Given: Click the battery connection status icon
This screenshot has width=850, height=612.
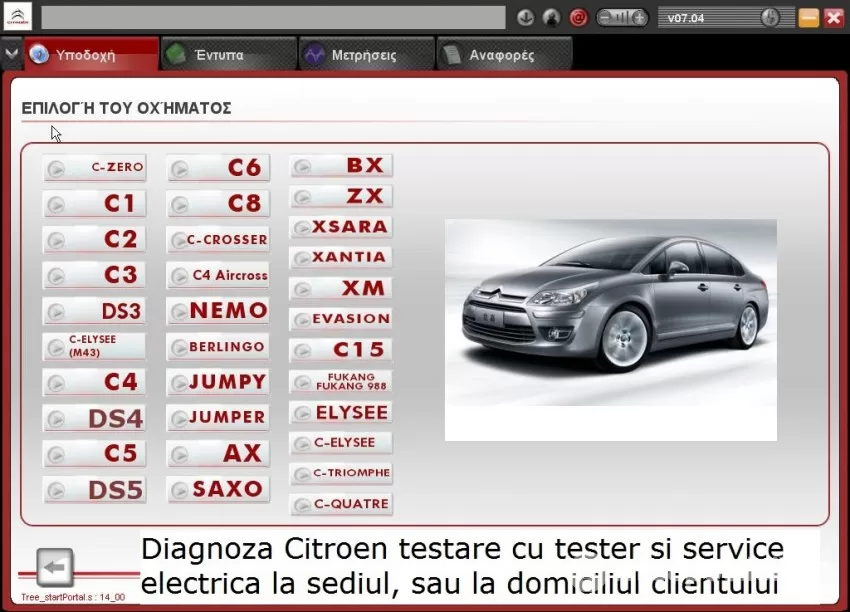Looking at the screenshot, I should click(x=622, y=18).
